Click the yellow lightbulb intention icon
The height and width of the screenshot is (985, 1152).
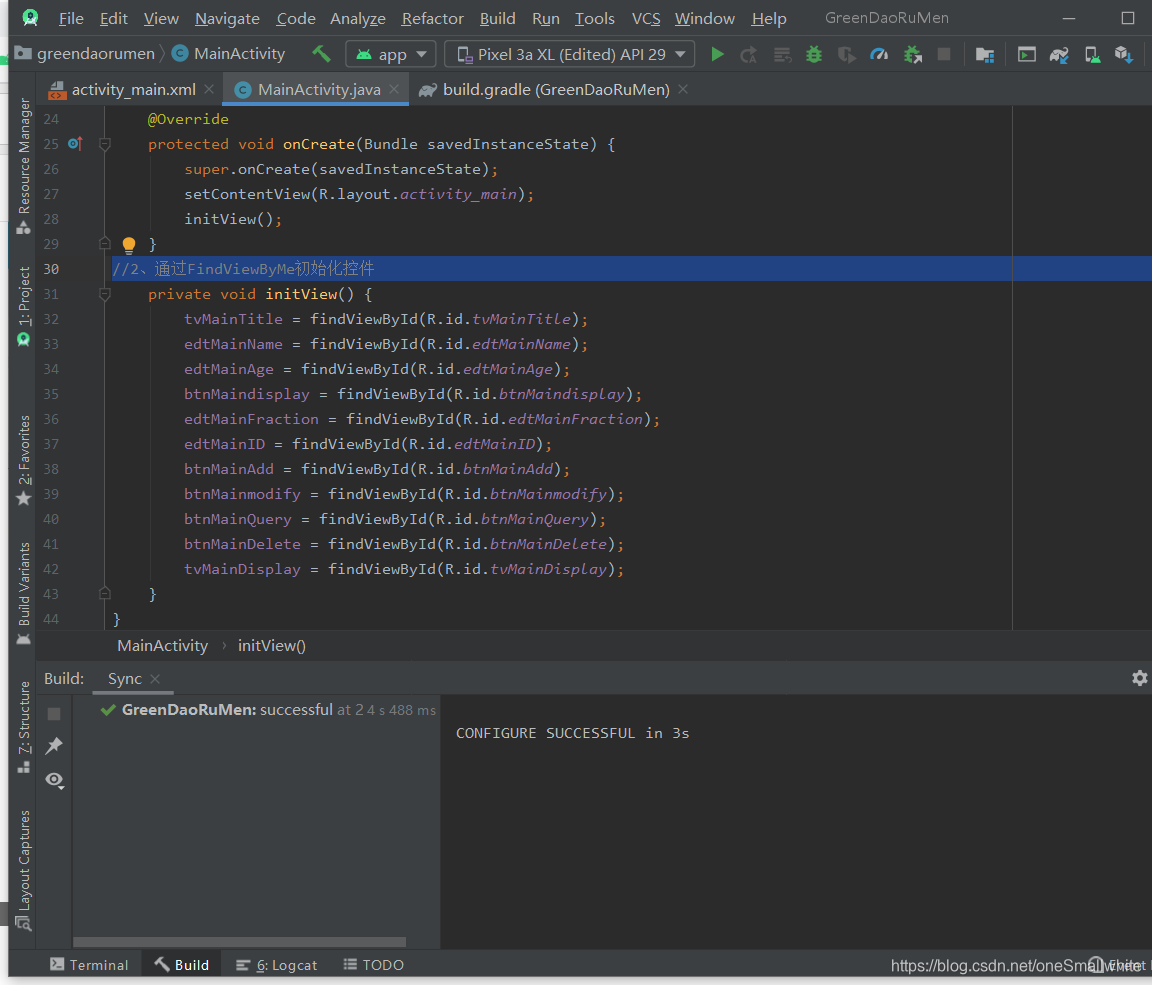(129, 245)
